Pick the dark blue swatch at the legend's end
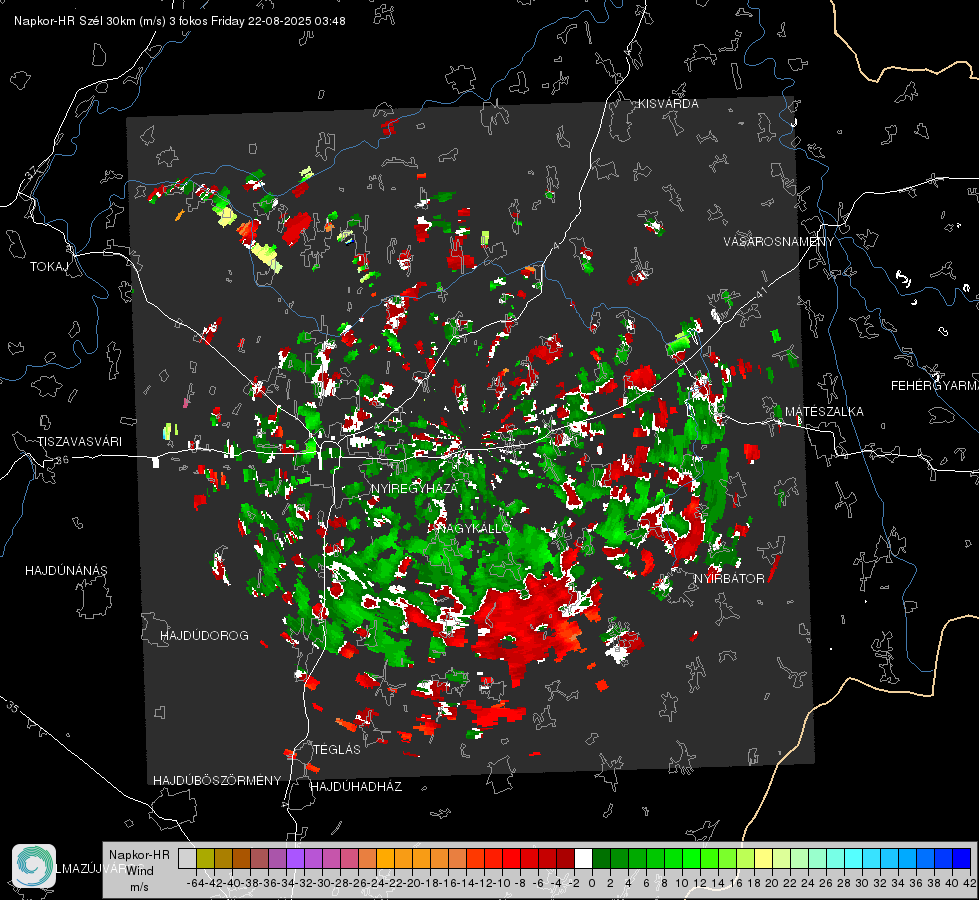The height and width of the screenshot is (900, 979). (x=962, y=858)
